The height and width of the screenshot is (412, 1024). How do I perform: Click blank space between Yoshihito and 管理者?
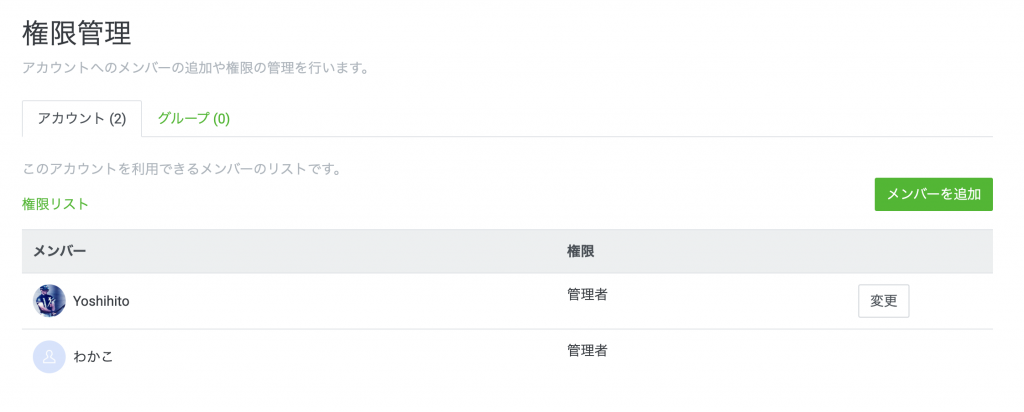(346, 301)
